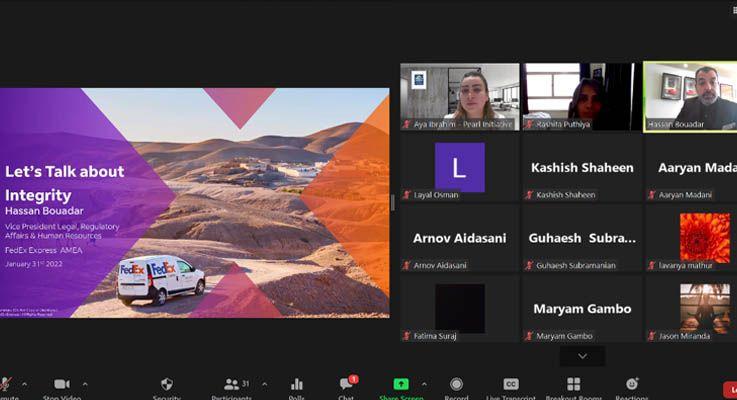Screen dimensions: 737x400
Task: Start recording with Record icon
Action: (456, 384)
